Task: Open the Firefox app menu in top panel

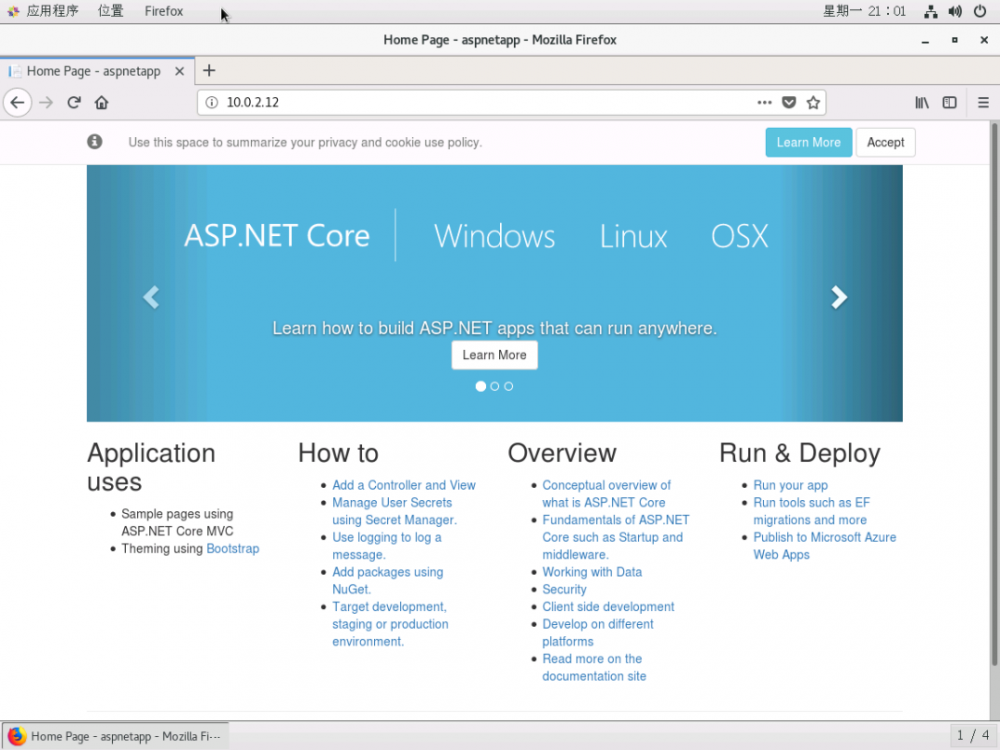Action: pyautogui.click(x=164, y=11)
